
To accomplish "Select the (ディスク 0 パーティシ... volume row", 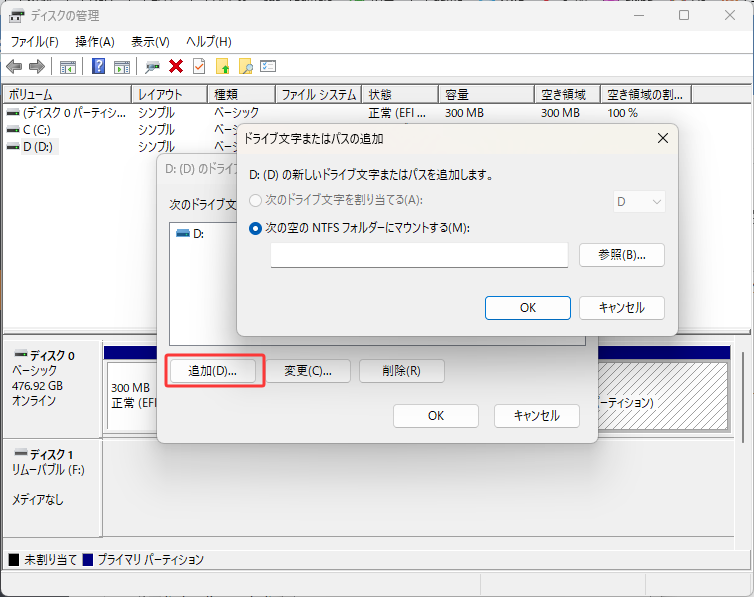I will coord(67,113).
